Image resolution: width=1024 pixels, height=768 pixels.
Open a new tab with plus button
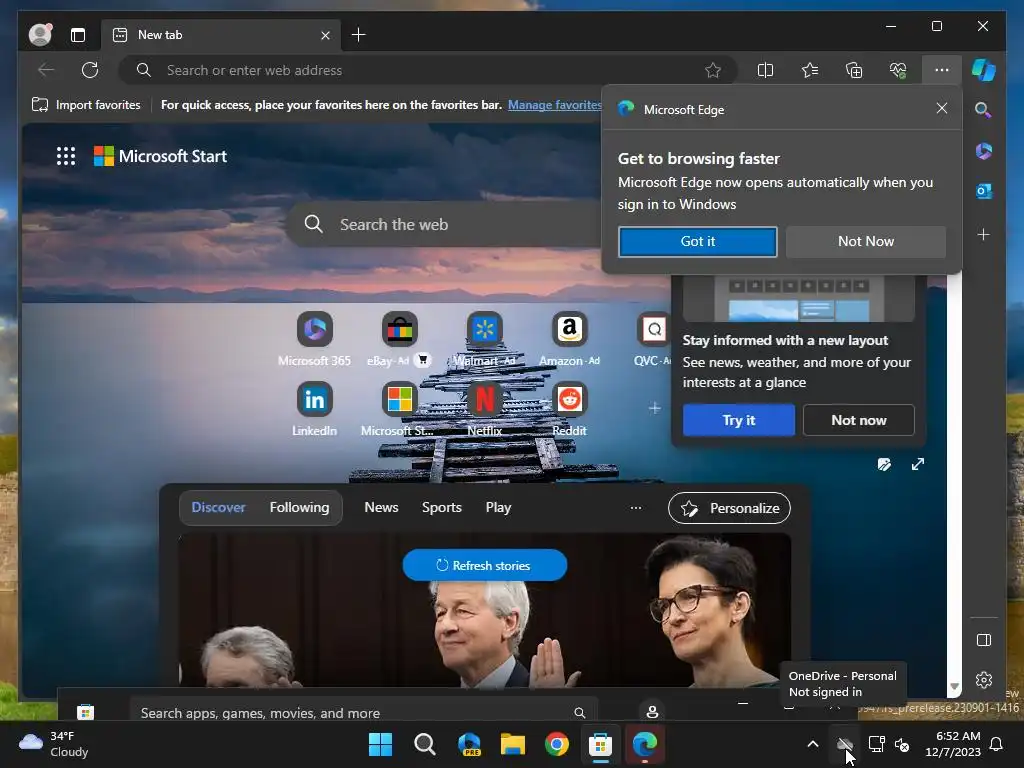point(359,35)
